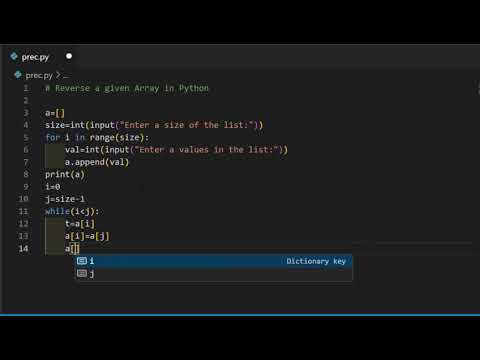
Task: Choose suggestion 'i' from autocomplete list
Action: (x=214, y=261)
